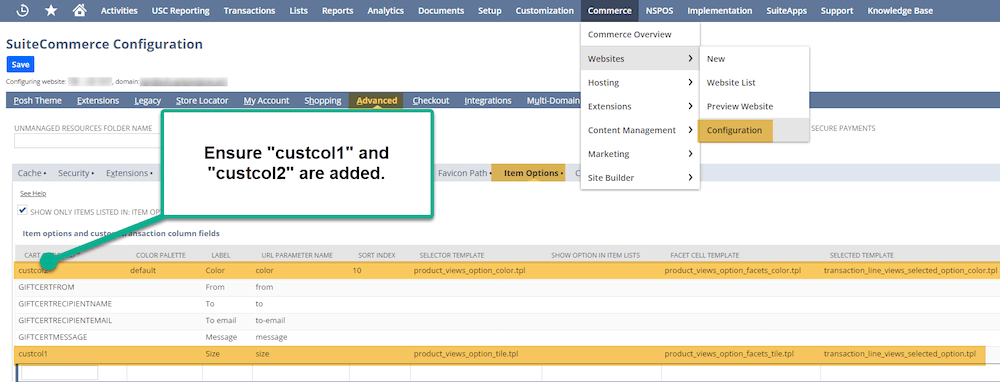Switch to the Advanced tab
The image size is (1000, 382).
pos(376,100)
